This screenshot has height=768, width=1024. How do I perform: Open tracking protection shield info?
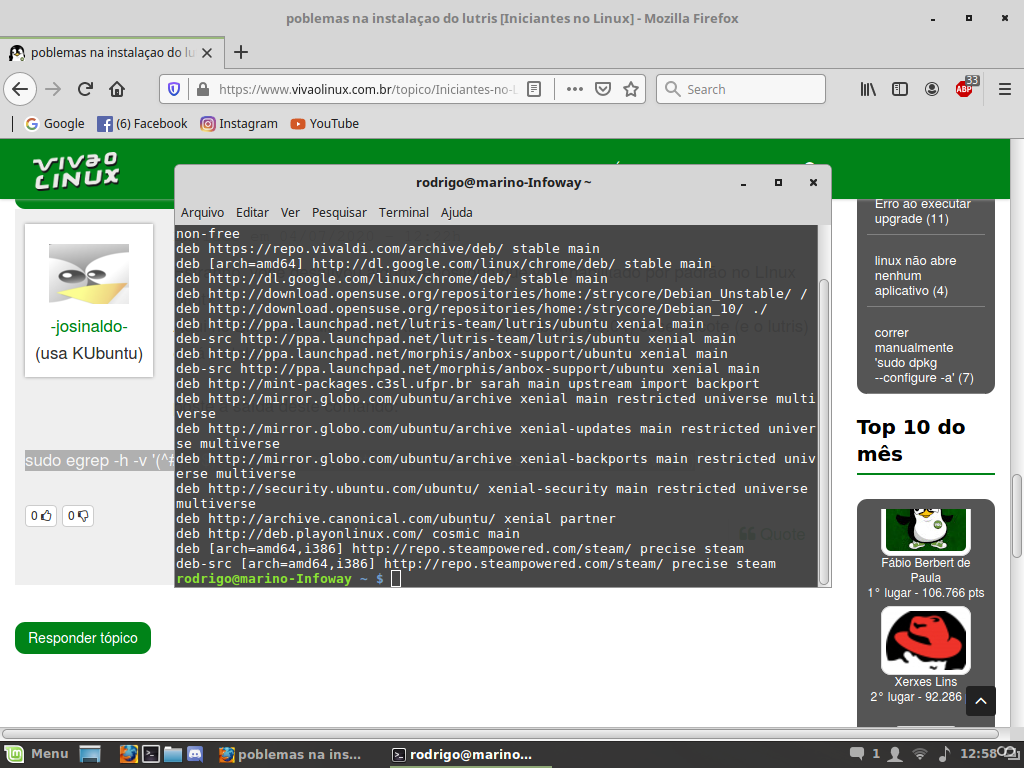174,89
